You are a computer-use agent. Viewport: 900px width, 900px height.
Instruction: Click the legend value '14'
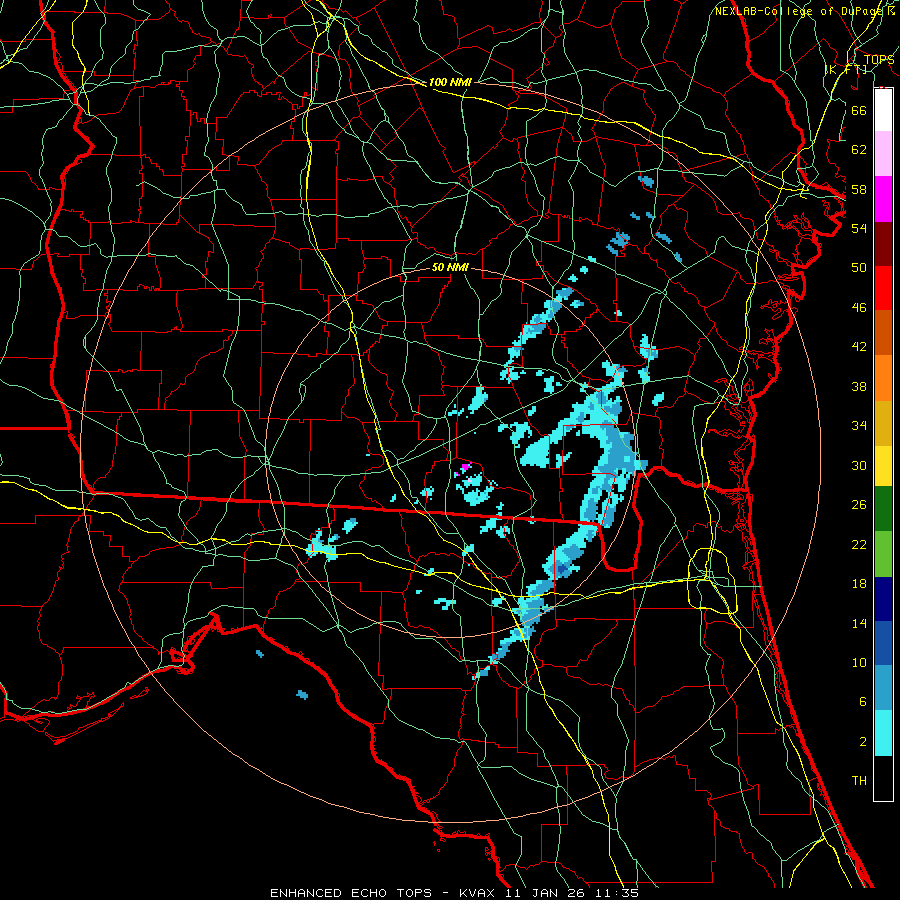pyautogui.click(x=859, y=623)
